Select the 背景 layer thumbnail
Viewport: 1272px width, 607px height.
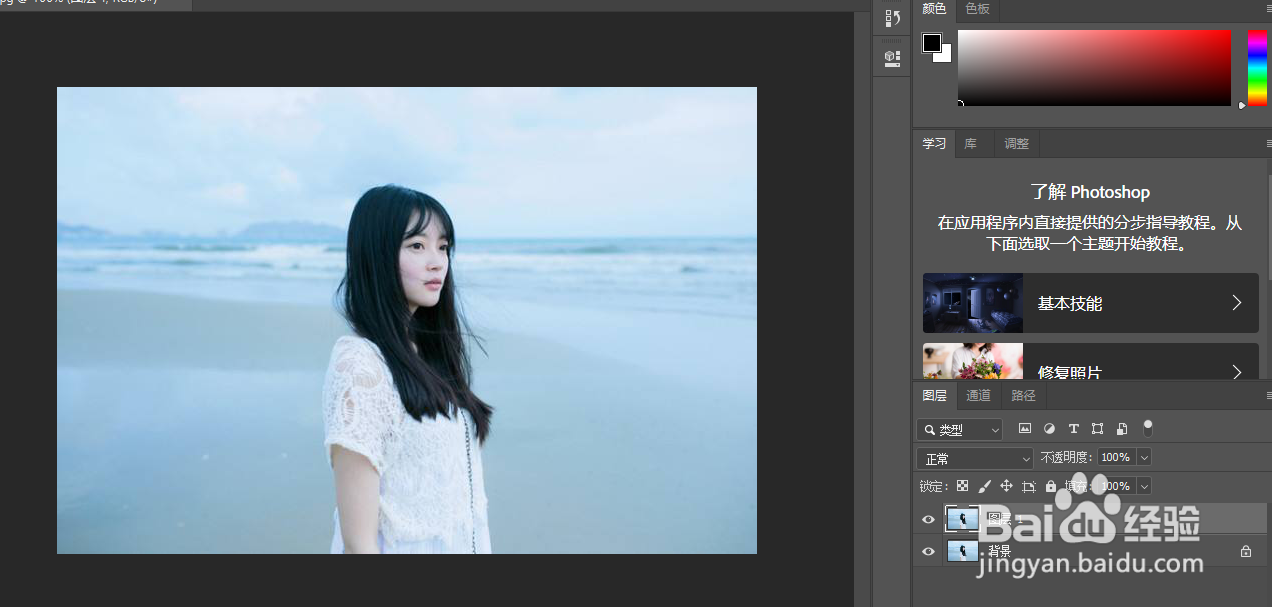(963, 551)
